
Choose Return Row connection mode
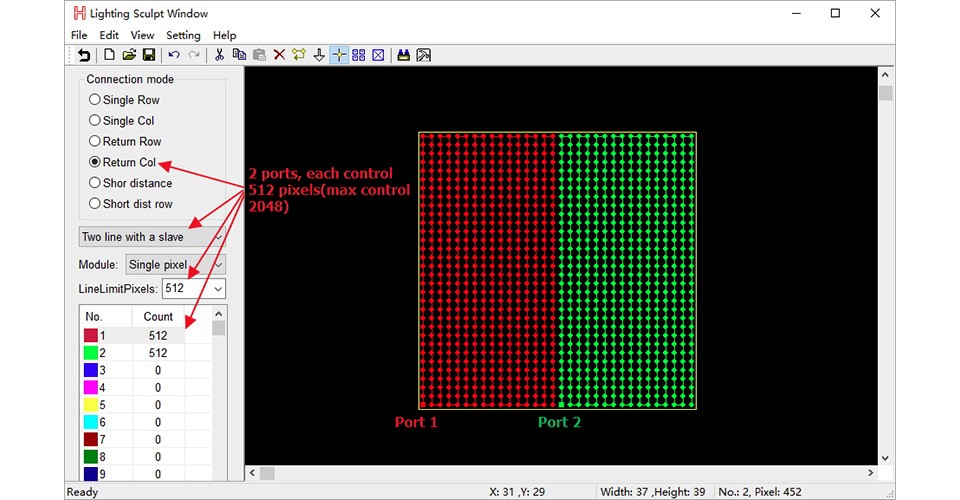[x=126, y=141]
